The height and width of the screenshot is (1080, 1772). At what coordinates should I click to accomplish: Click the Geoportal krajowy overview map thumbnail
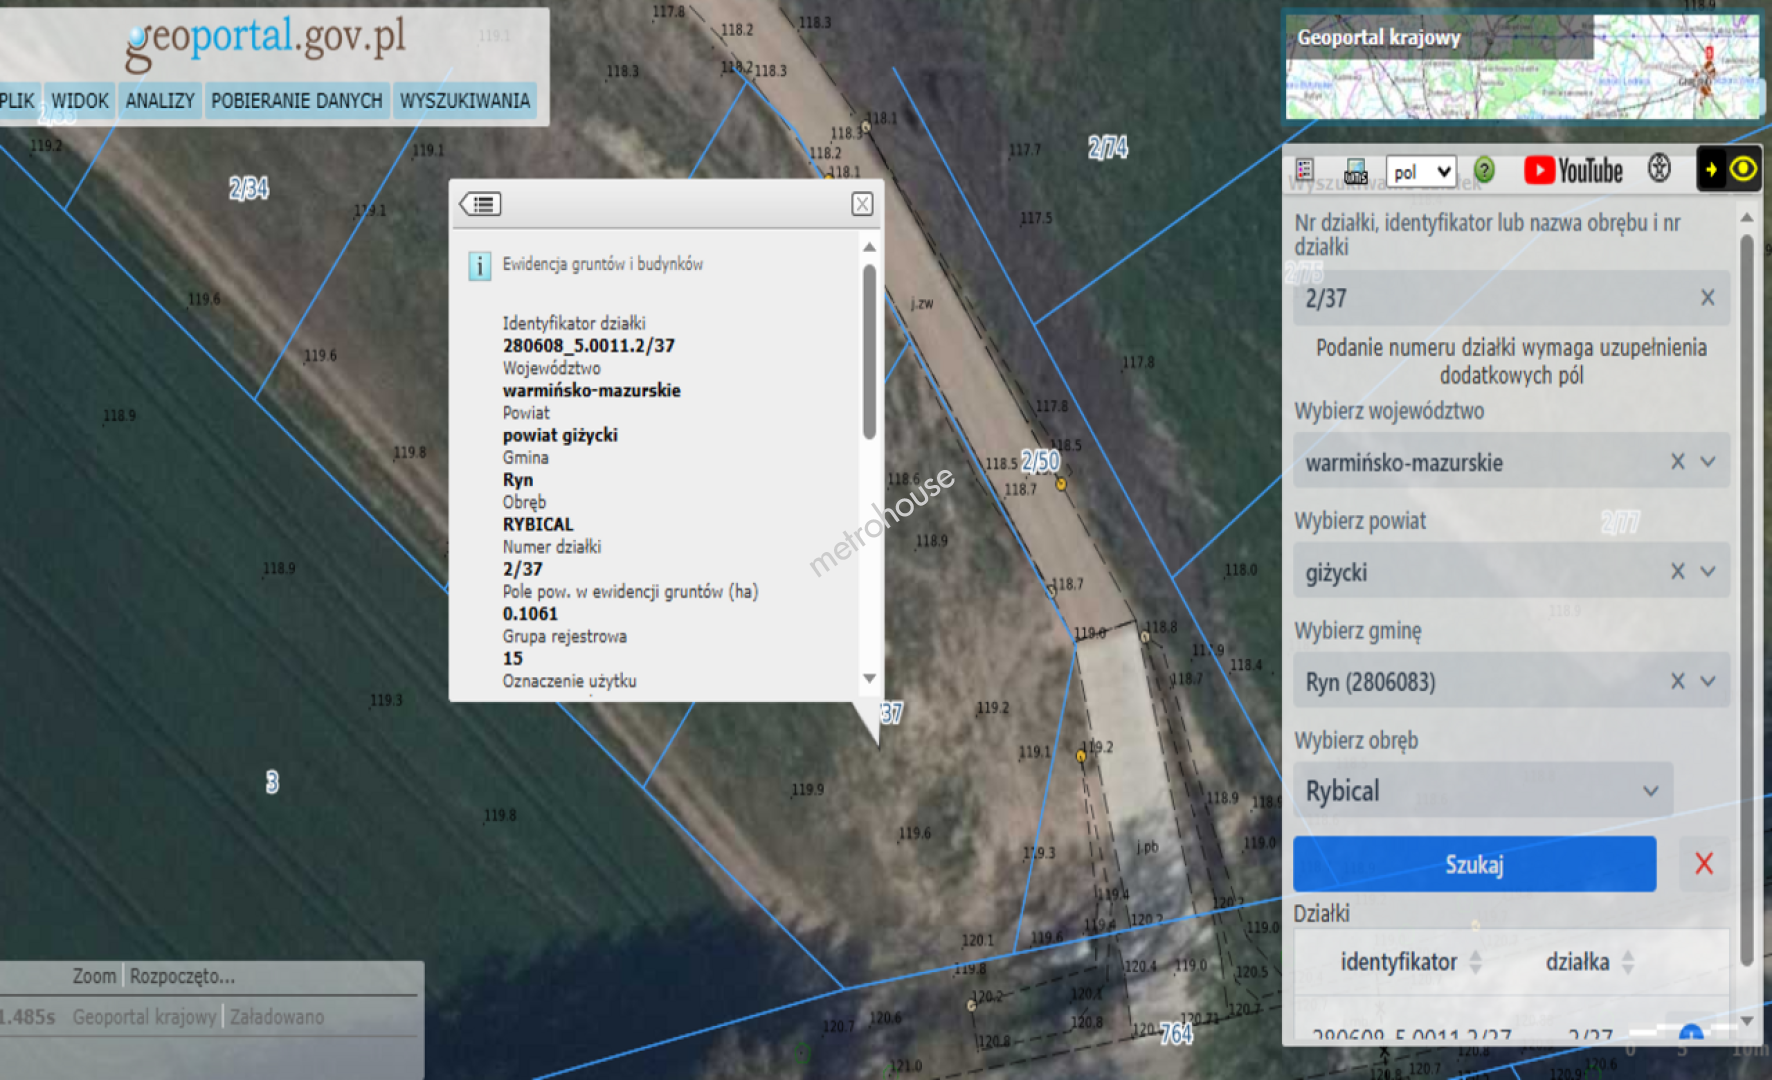(x=1521, y=67)
